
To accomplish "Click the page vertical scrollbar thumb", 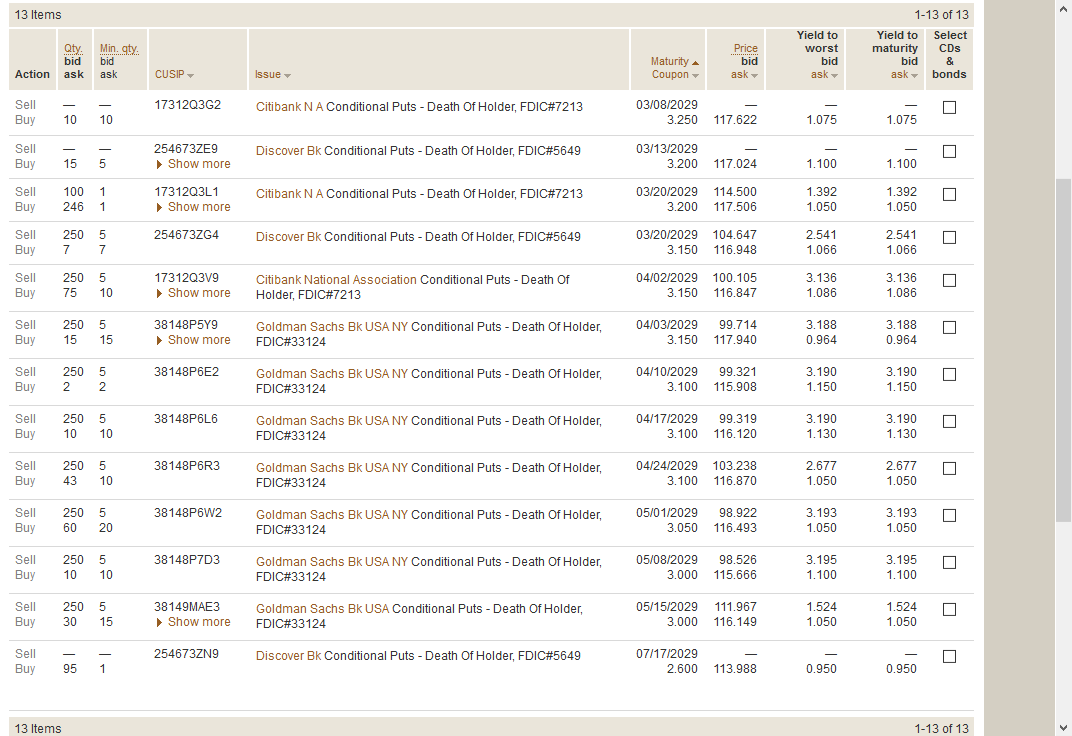I will [x=1063, y=351].
